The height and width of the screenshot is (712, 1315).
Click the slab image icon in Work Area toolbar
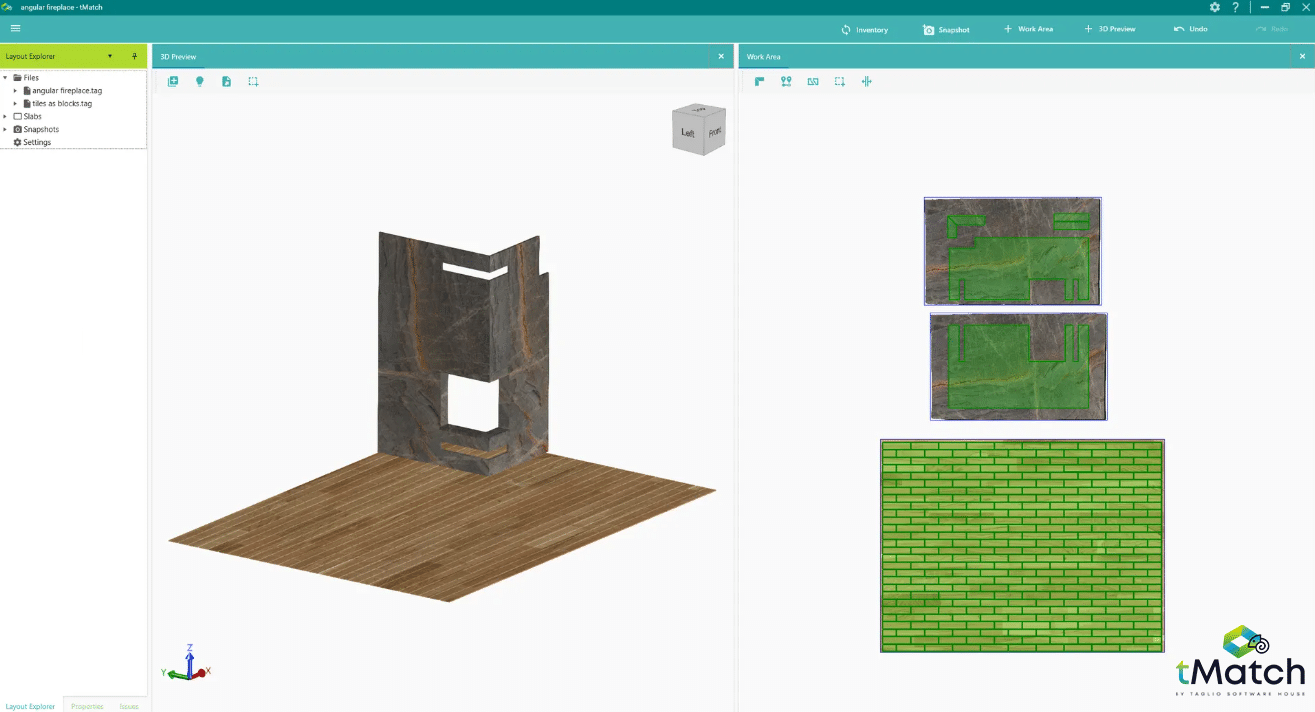point(812,81)
